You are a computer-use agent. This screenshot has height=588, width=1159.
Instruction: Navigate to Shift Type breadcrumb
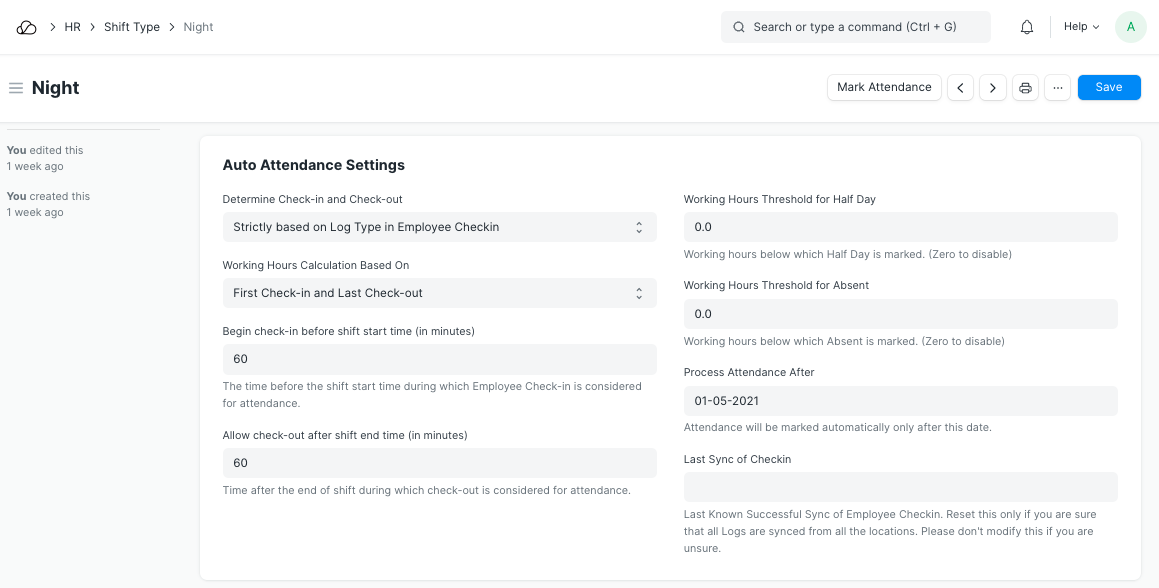click(x=132, y=27)
